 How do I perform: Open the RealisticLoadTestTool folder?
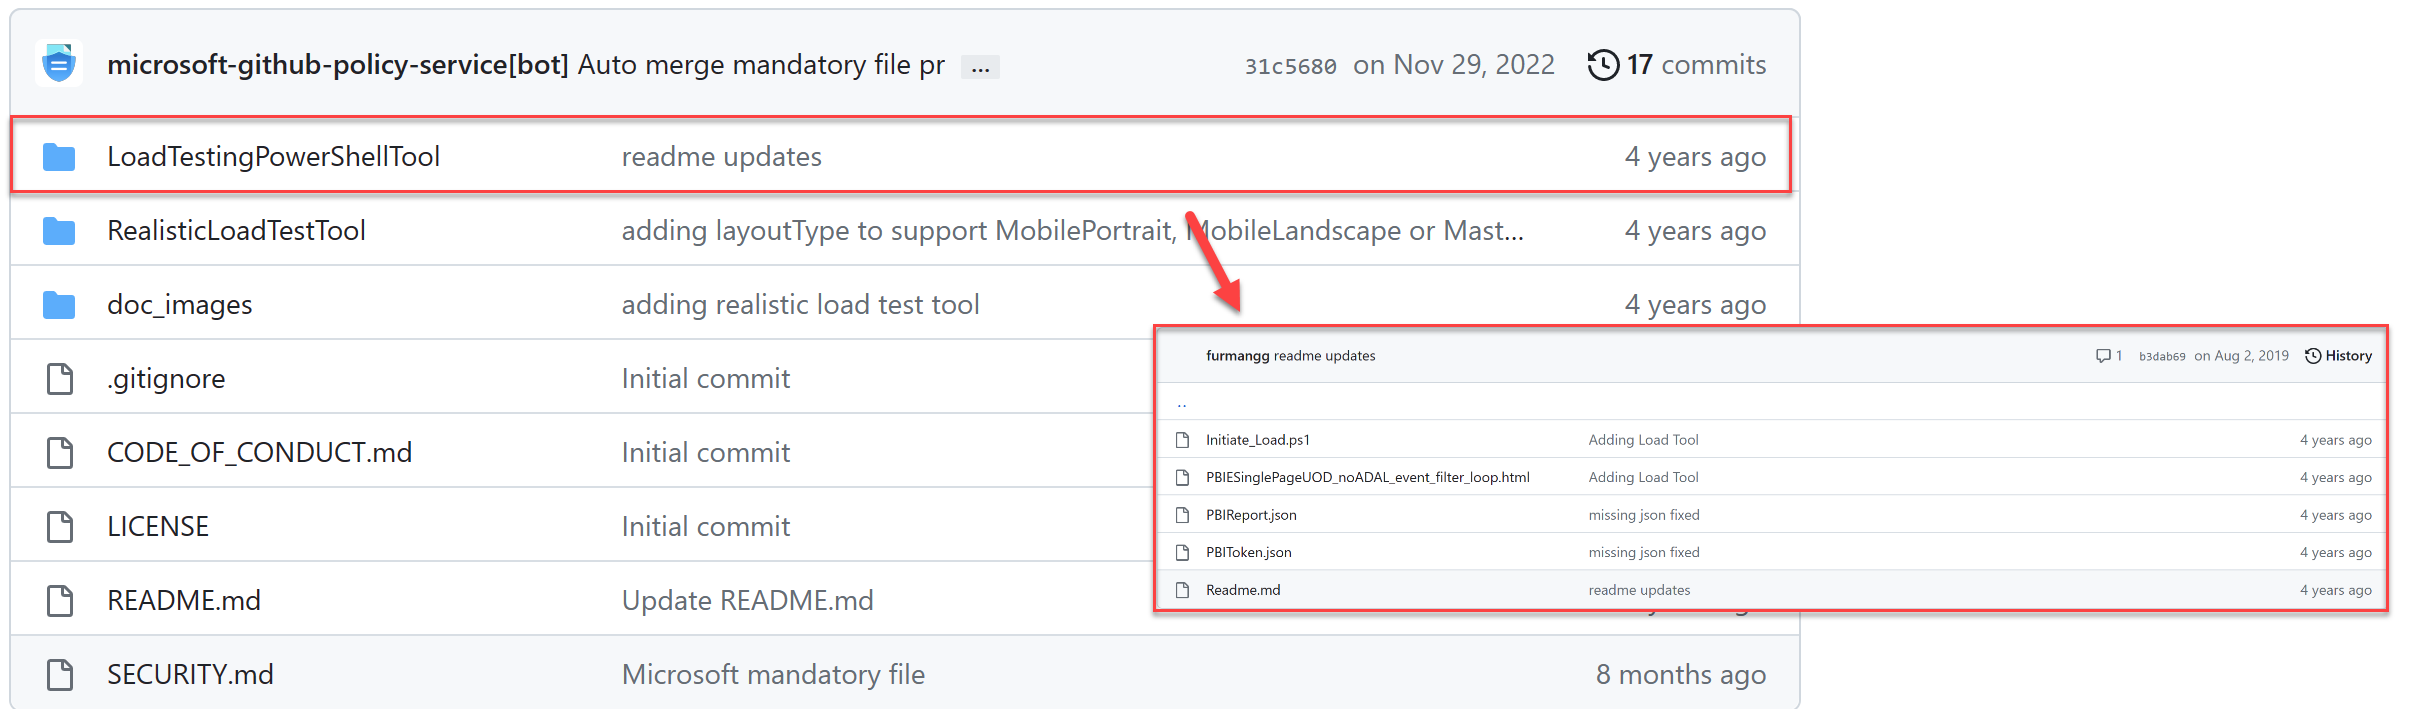pyautogui.click(x=236, y=231)
